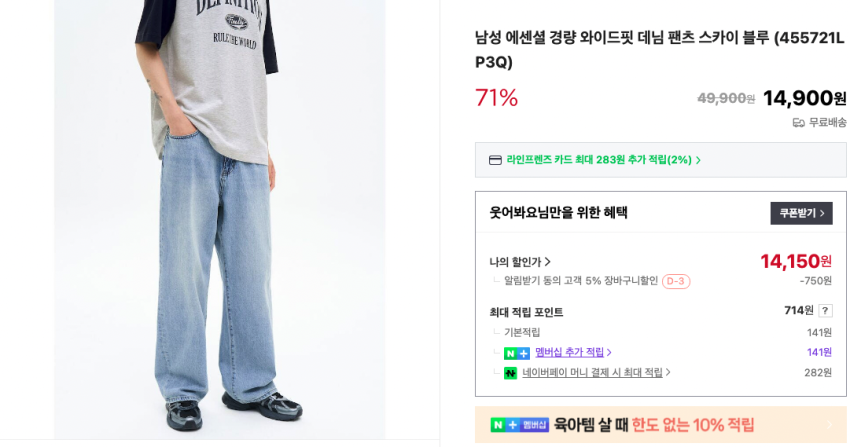Click the credit card icon

tap(495, 160)
